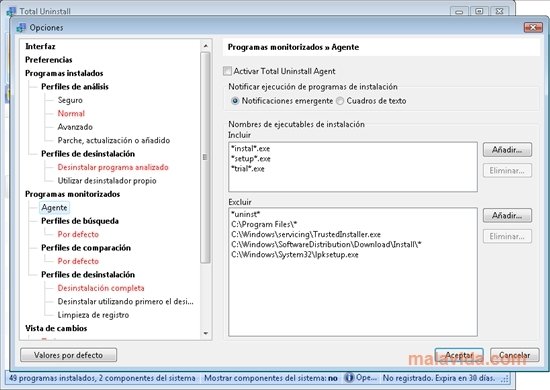The image size is (550, 390).
Task: Select Vista de cambios tree section
Action: tap(56, 328)
